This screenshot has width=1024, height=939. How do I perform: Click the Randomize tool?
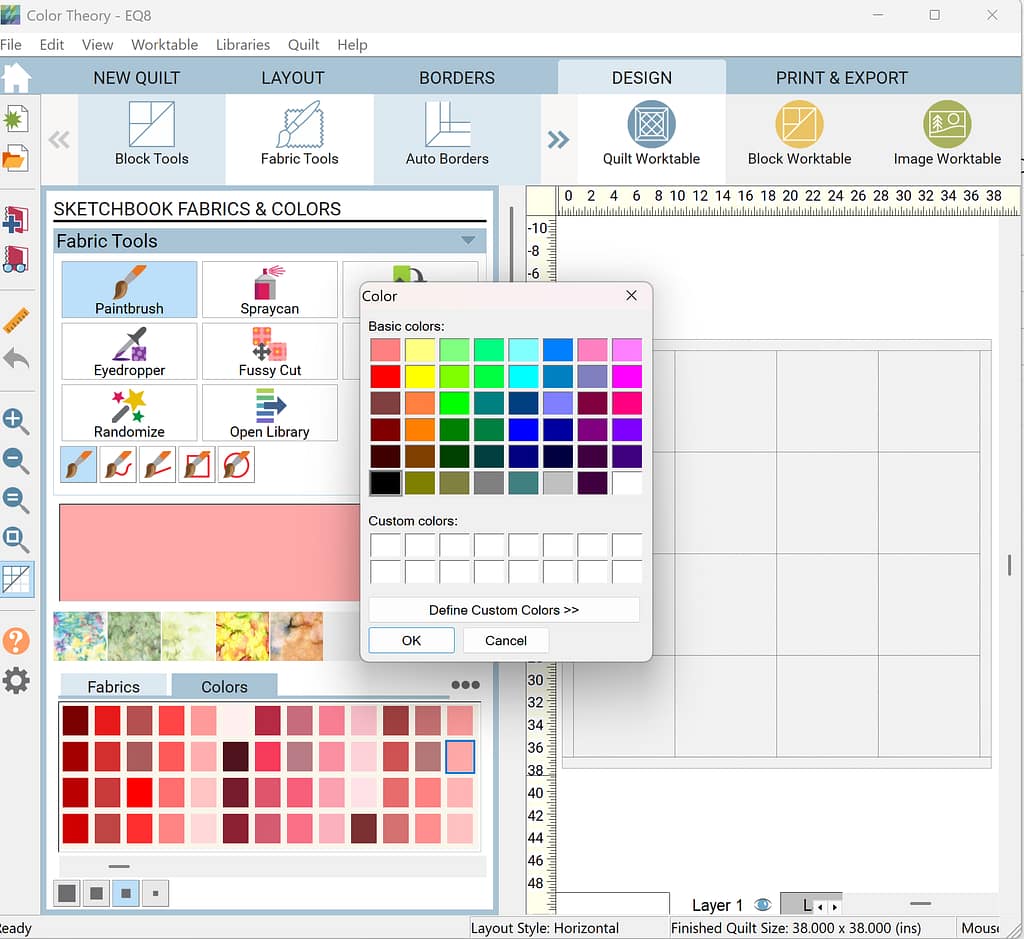pos(129,413)
